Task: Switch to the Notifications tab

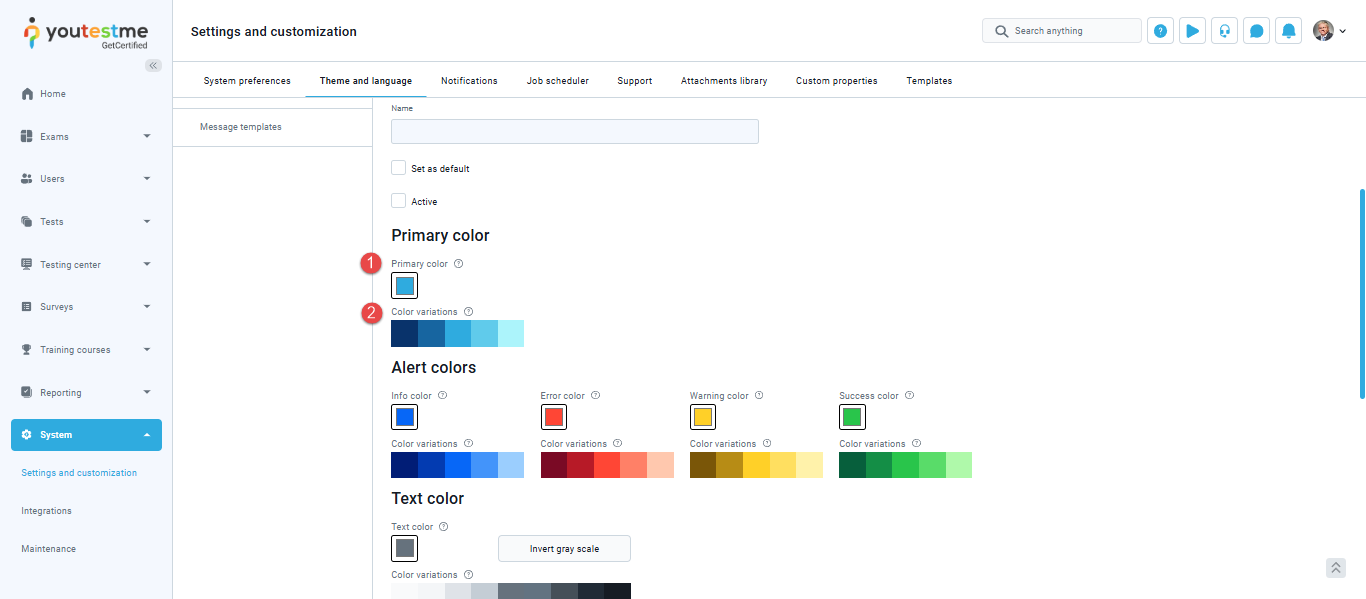Action: click(x=469, y=81)
